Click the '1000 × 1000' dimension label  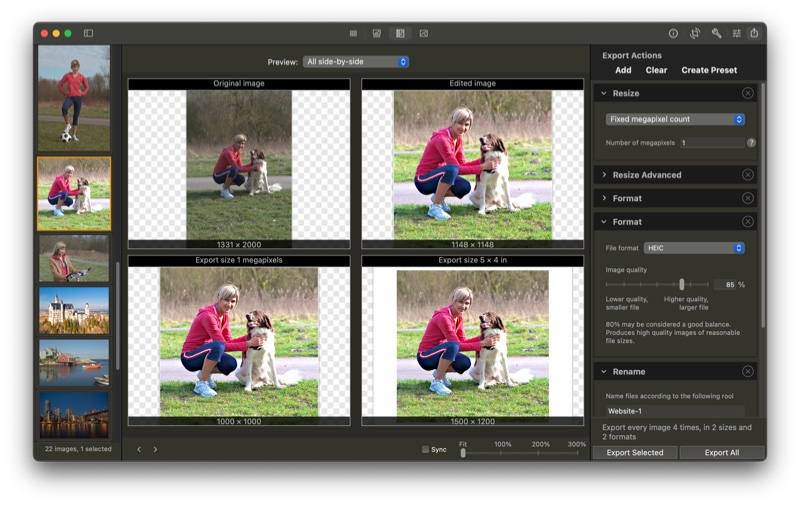(x=239, y=421)
